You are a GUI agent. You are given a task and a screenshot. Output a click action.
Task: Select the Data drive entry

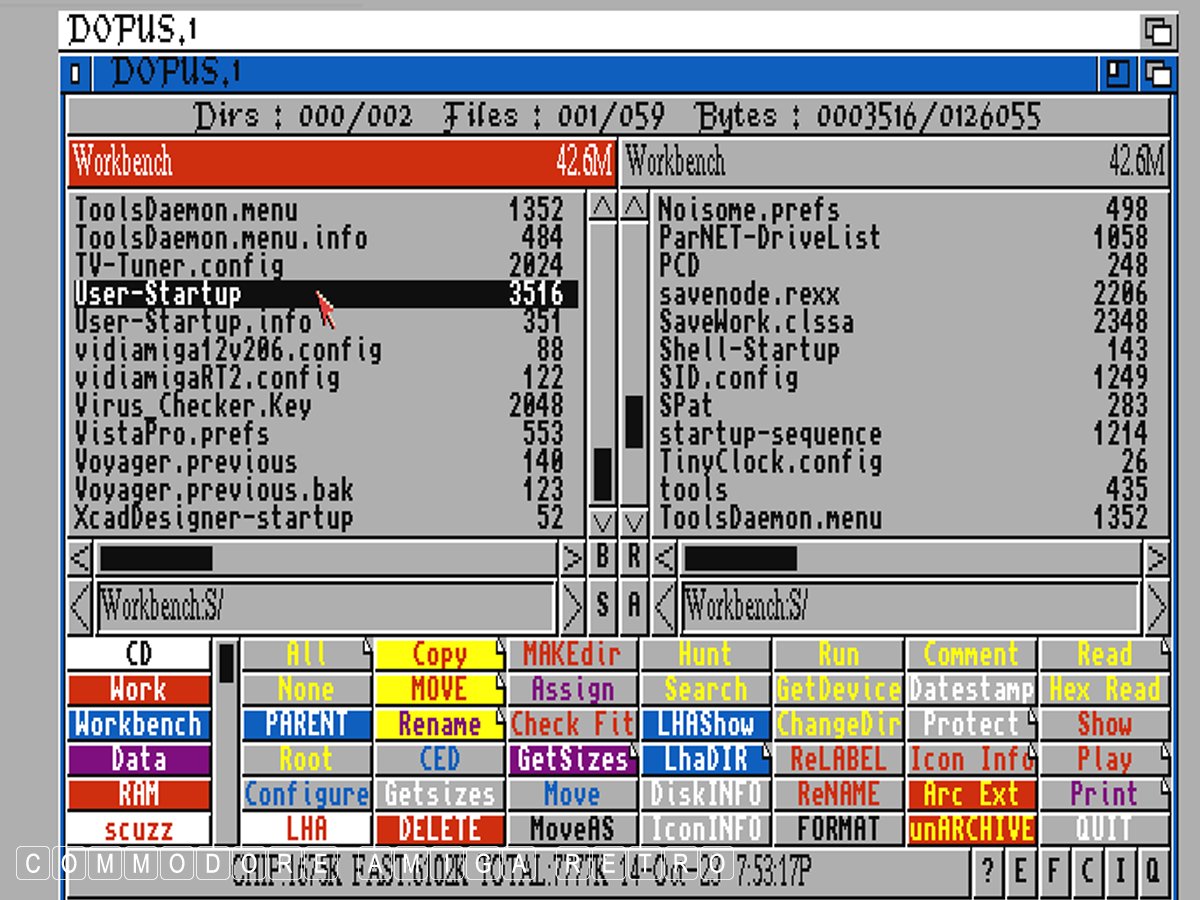click(x=138, y=759)
